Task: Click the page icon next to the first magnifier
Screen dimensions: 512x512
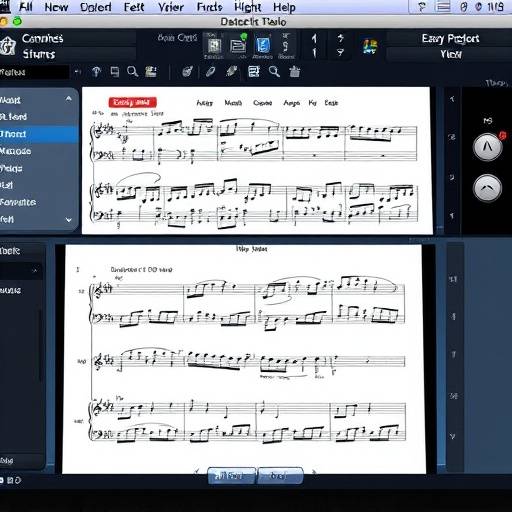Action: [115, 72]
